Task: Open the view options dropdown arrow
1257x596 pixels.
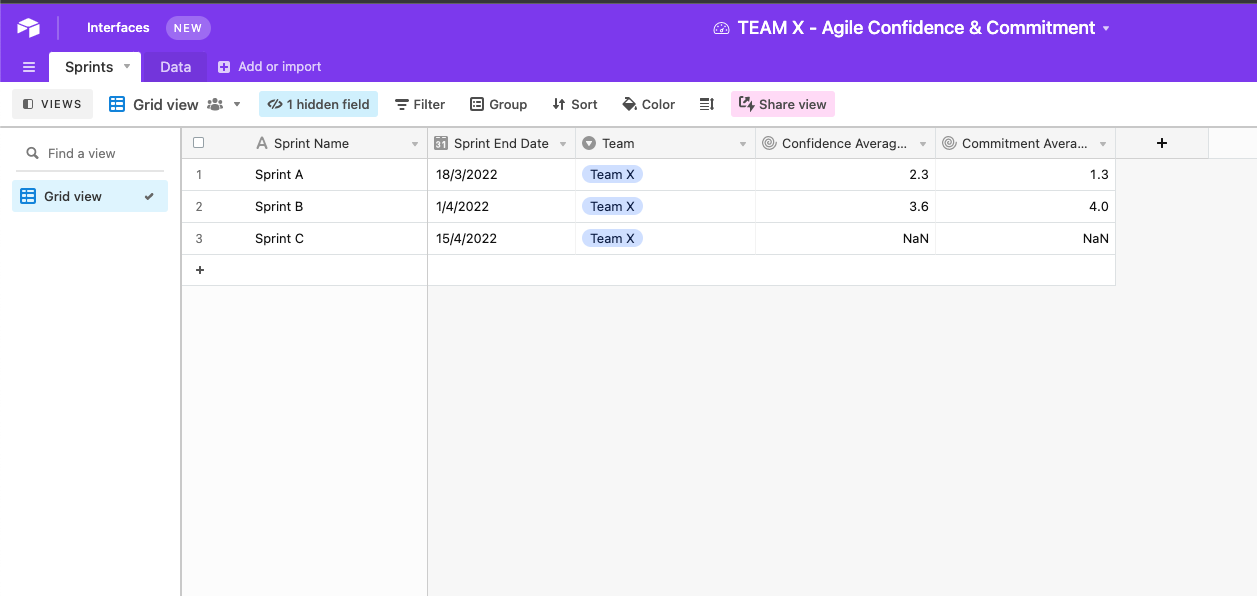Action: tap(237, 104)
